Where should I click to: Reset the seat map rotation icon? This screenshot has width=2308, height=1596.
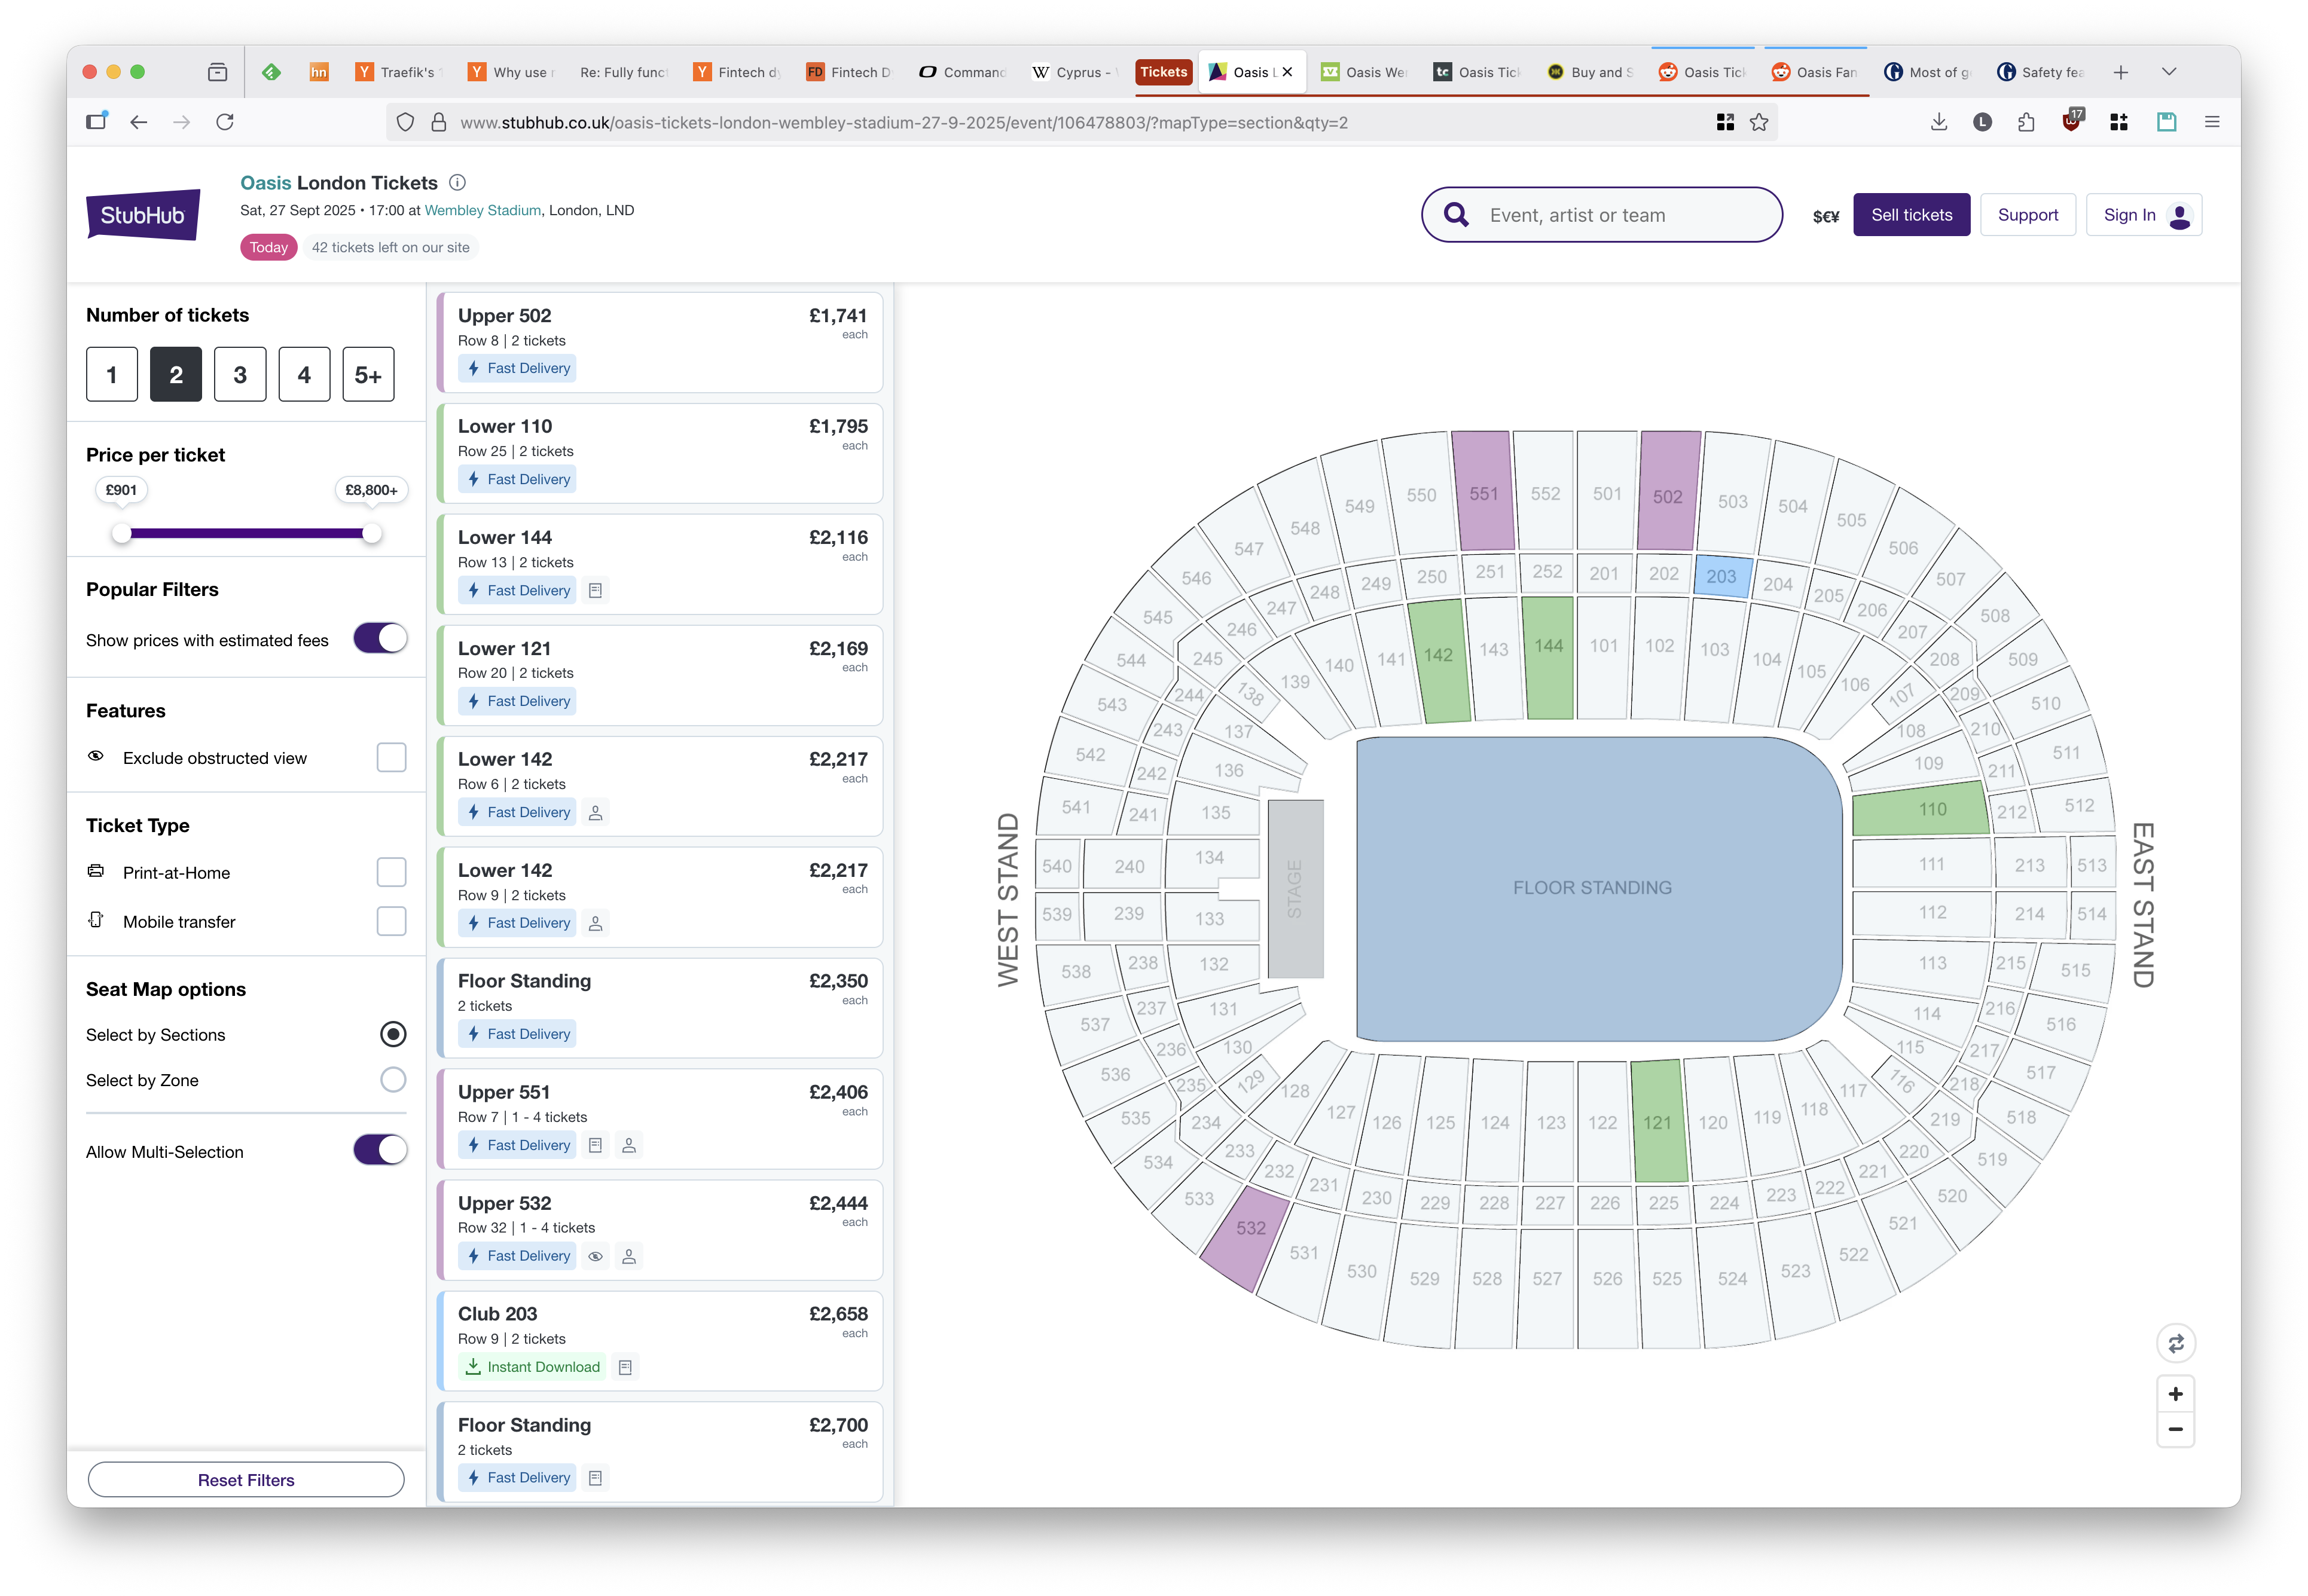click(2175, 1343)
